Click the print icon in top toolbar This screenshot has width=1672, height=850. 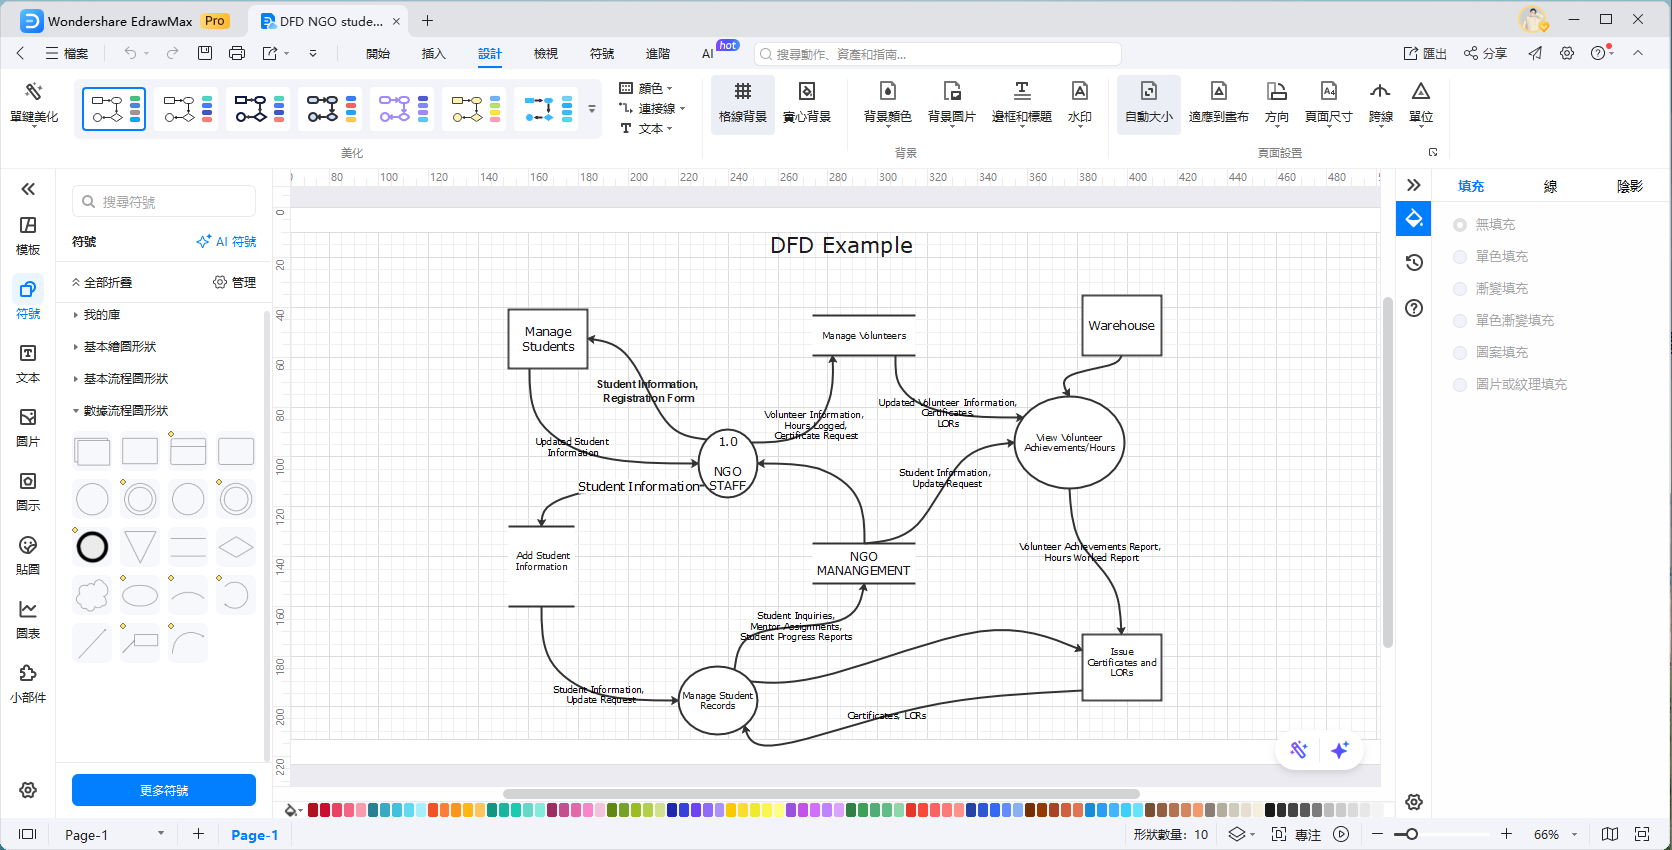coord(237,53)
